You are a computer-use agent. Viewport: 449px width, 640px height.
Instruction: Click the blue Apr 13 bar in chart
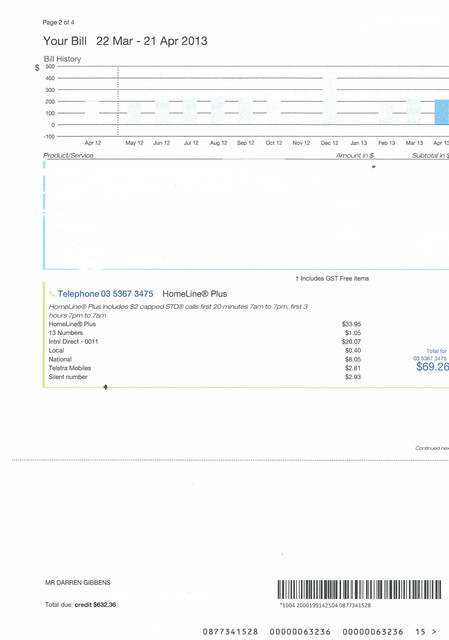click(x=442, y=112)
